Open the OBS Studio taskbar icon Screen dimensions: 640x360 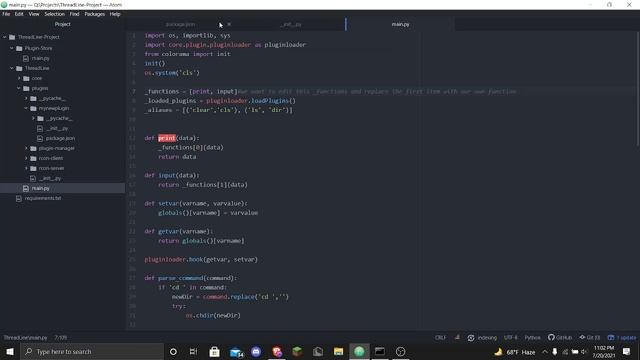400,351
